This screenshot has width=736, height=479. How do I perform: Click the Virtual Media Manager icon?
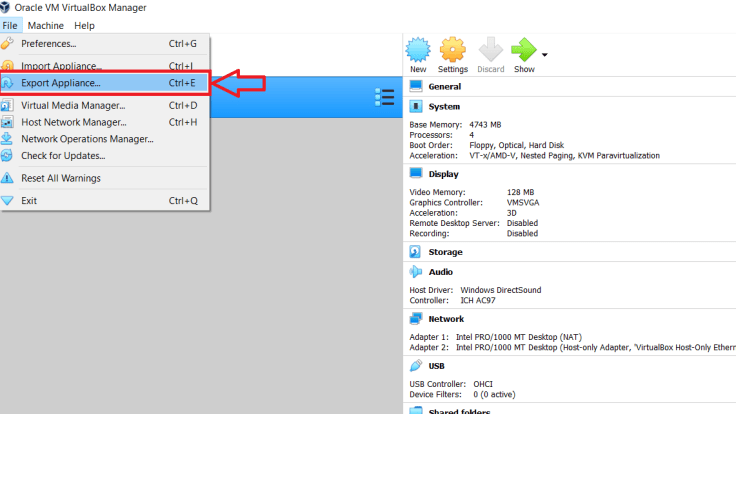8,105
